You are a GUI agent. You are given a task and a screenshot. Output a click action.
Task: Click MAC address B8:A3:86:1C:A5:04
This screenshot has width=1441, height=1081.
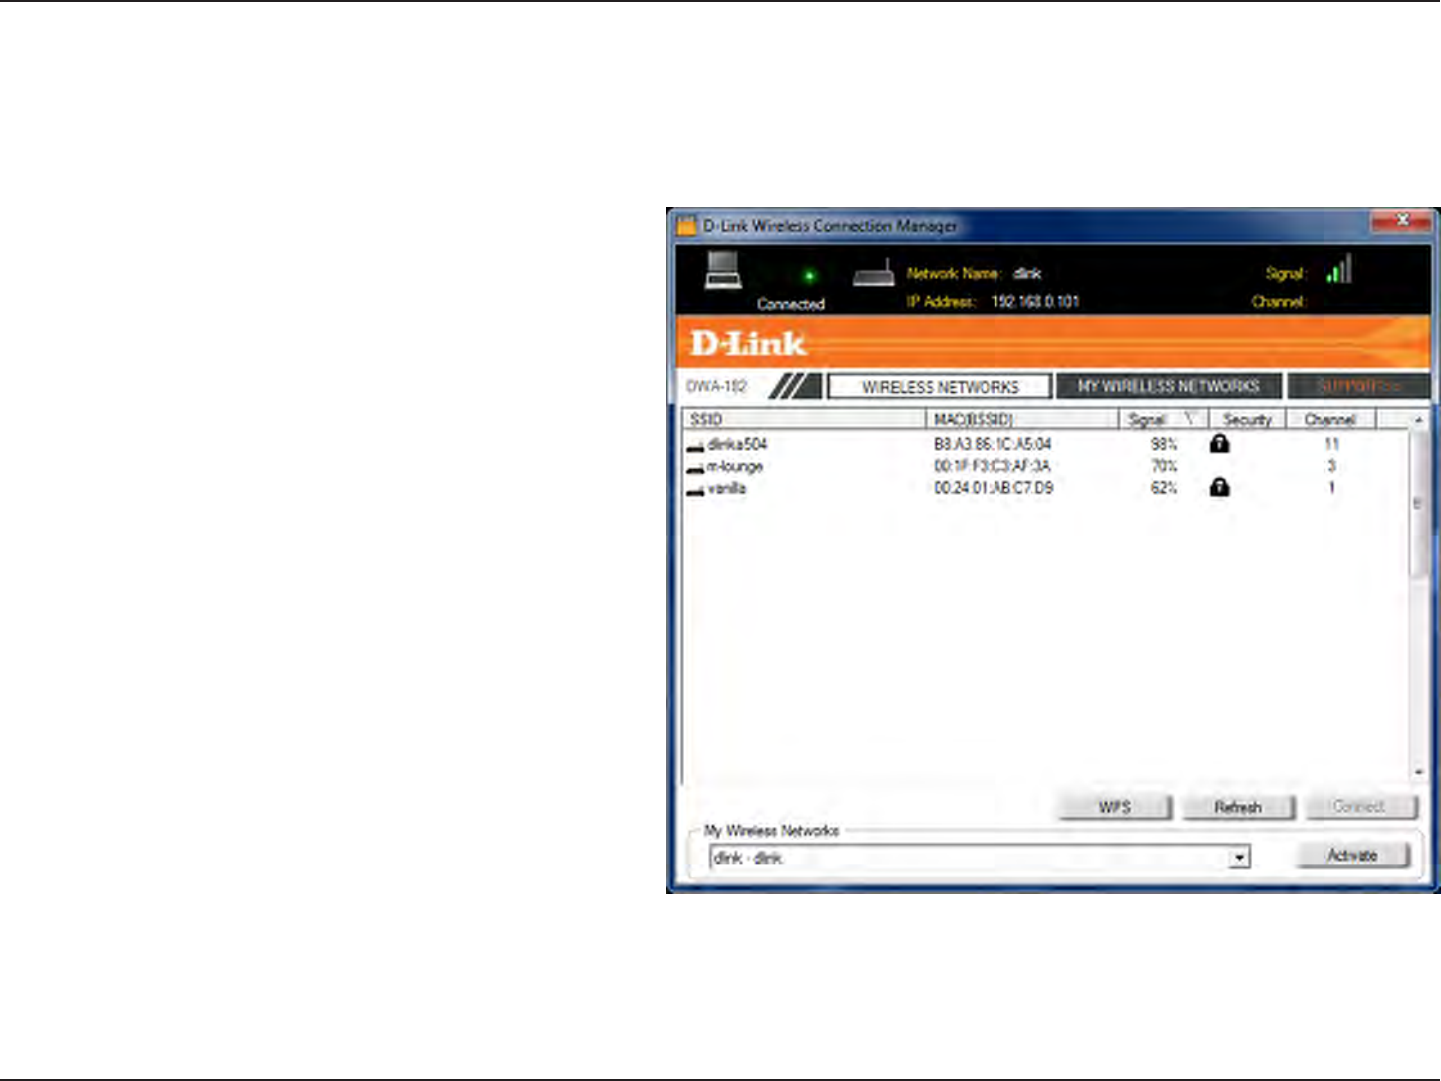[x=993, y=444]
